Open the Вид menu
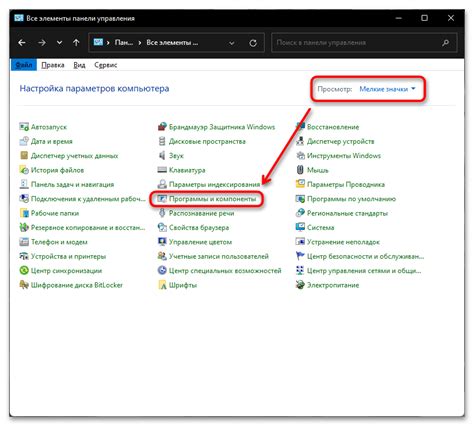 coord(79,65)
